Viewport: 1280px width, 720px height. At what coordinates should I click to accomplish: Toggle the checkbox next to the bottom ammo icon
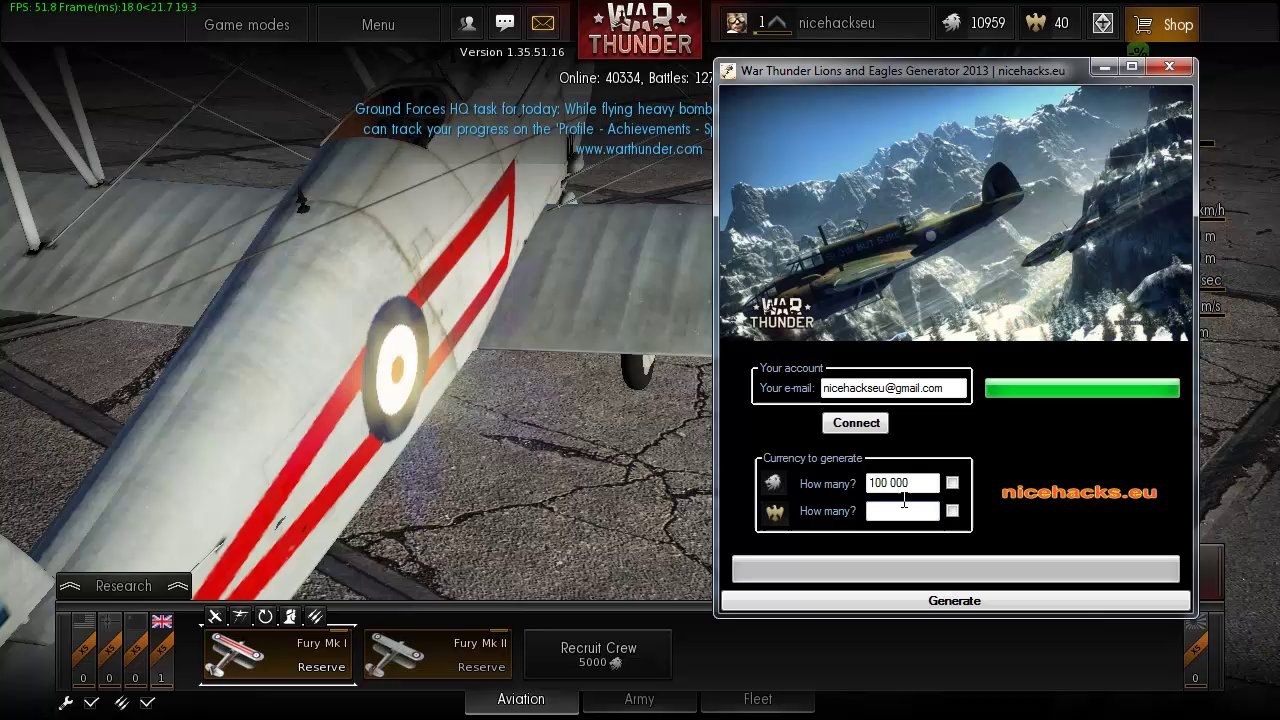(147, 703)
